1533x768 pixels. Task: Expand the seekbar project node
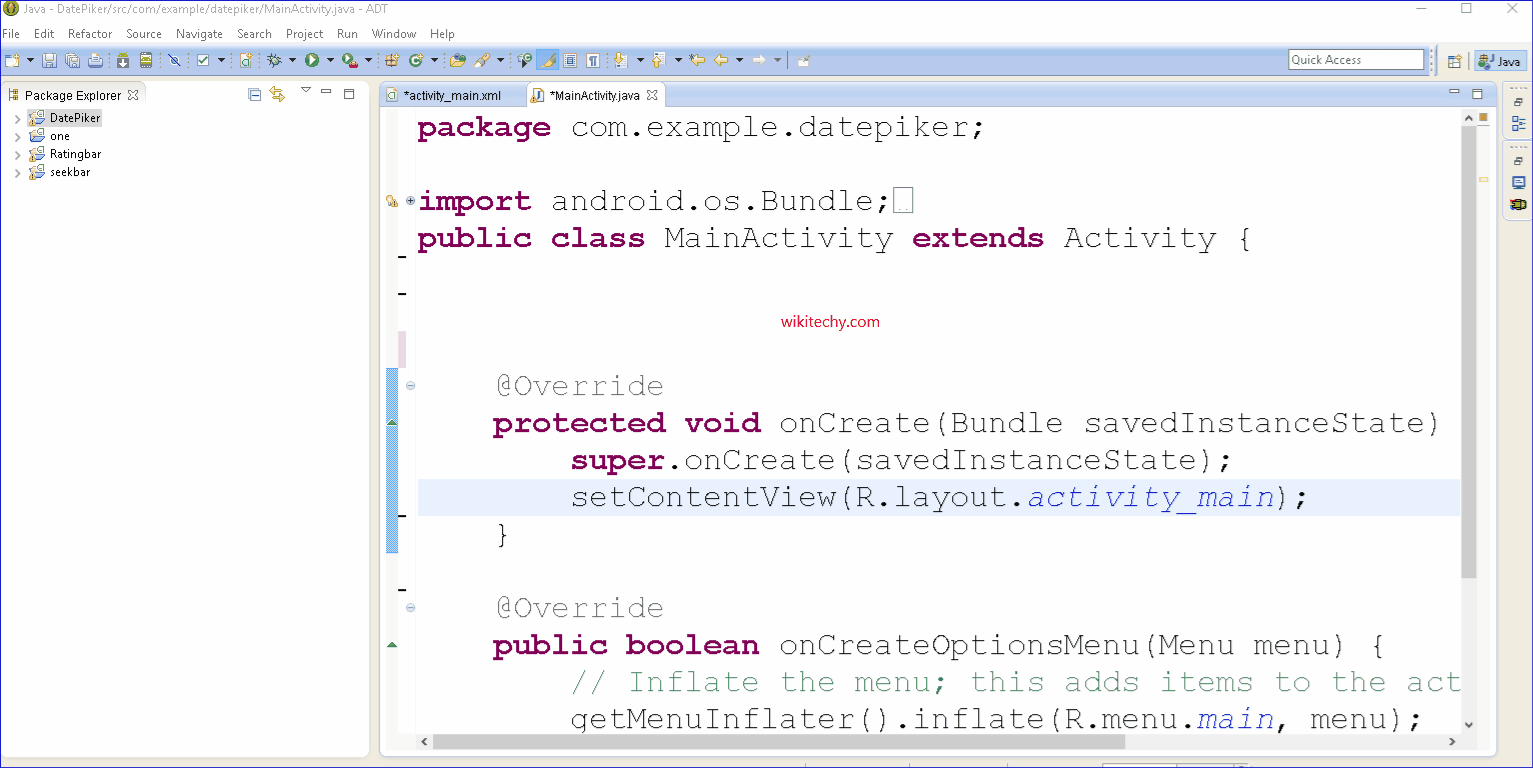point(17,173)
